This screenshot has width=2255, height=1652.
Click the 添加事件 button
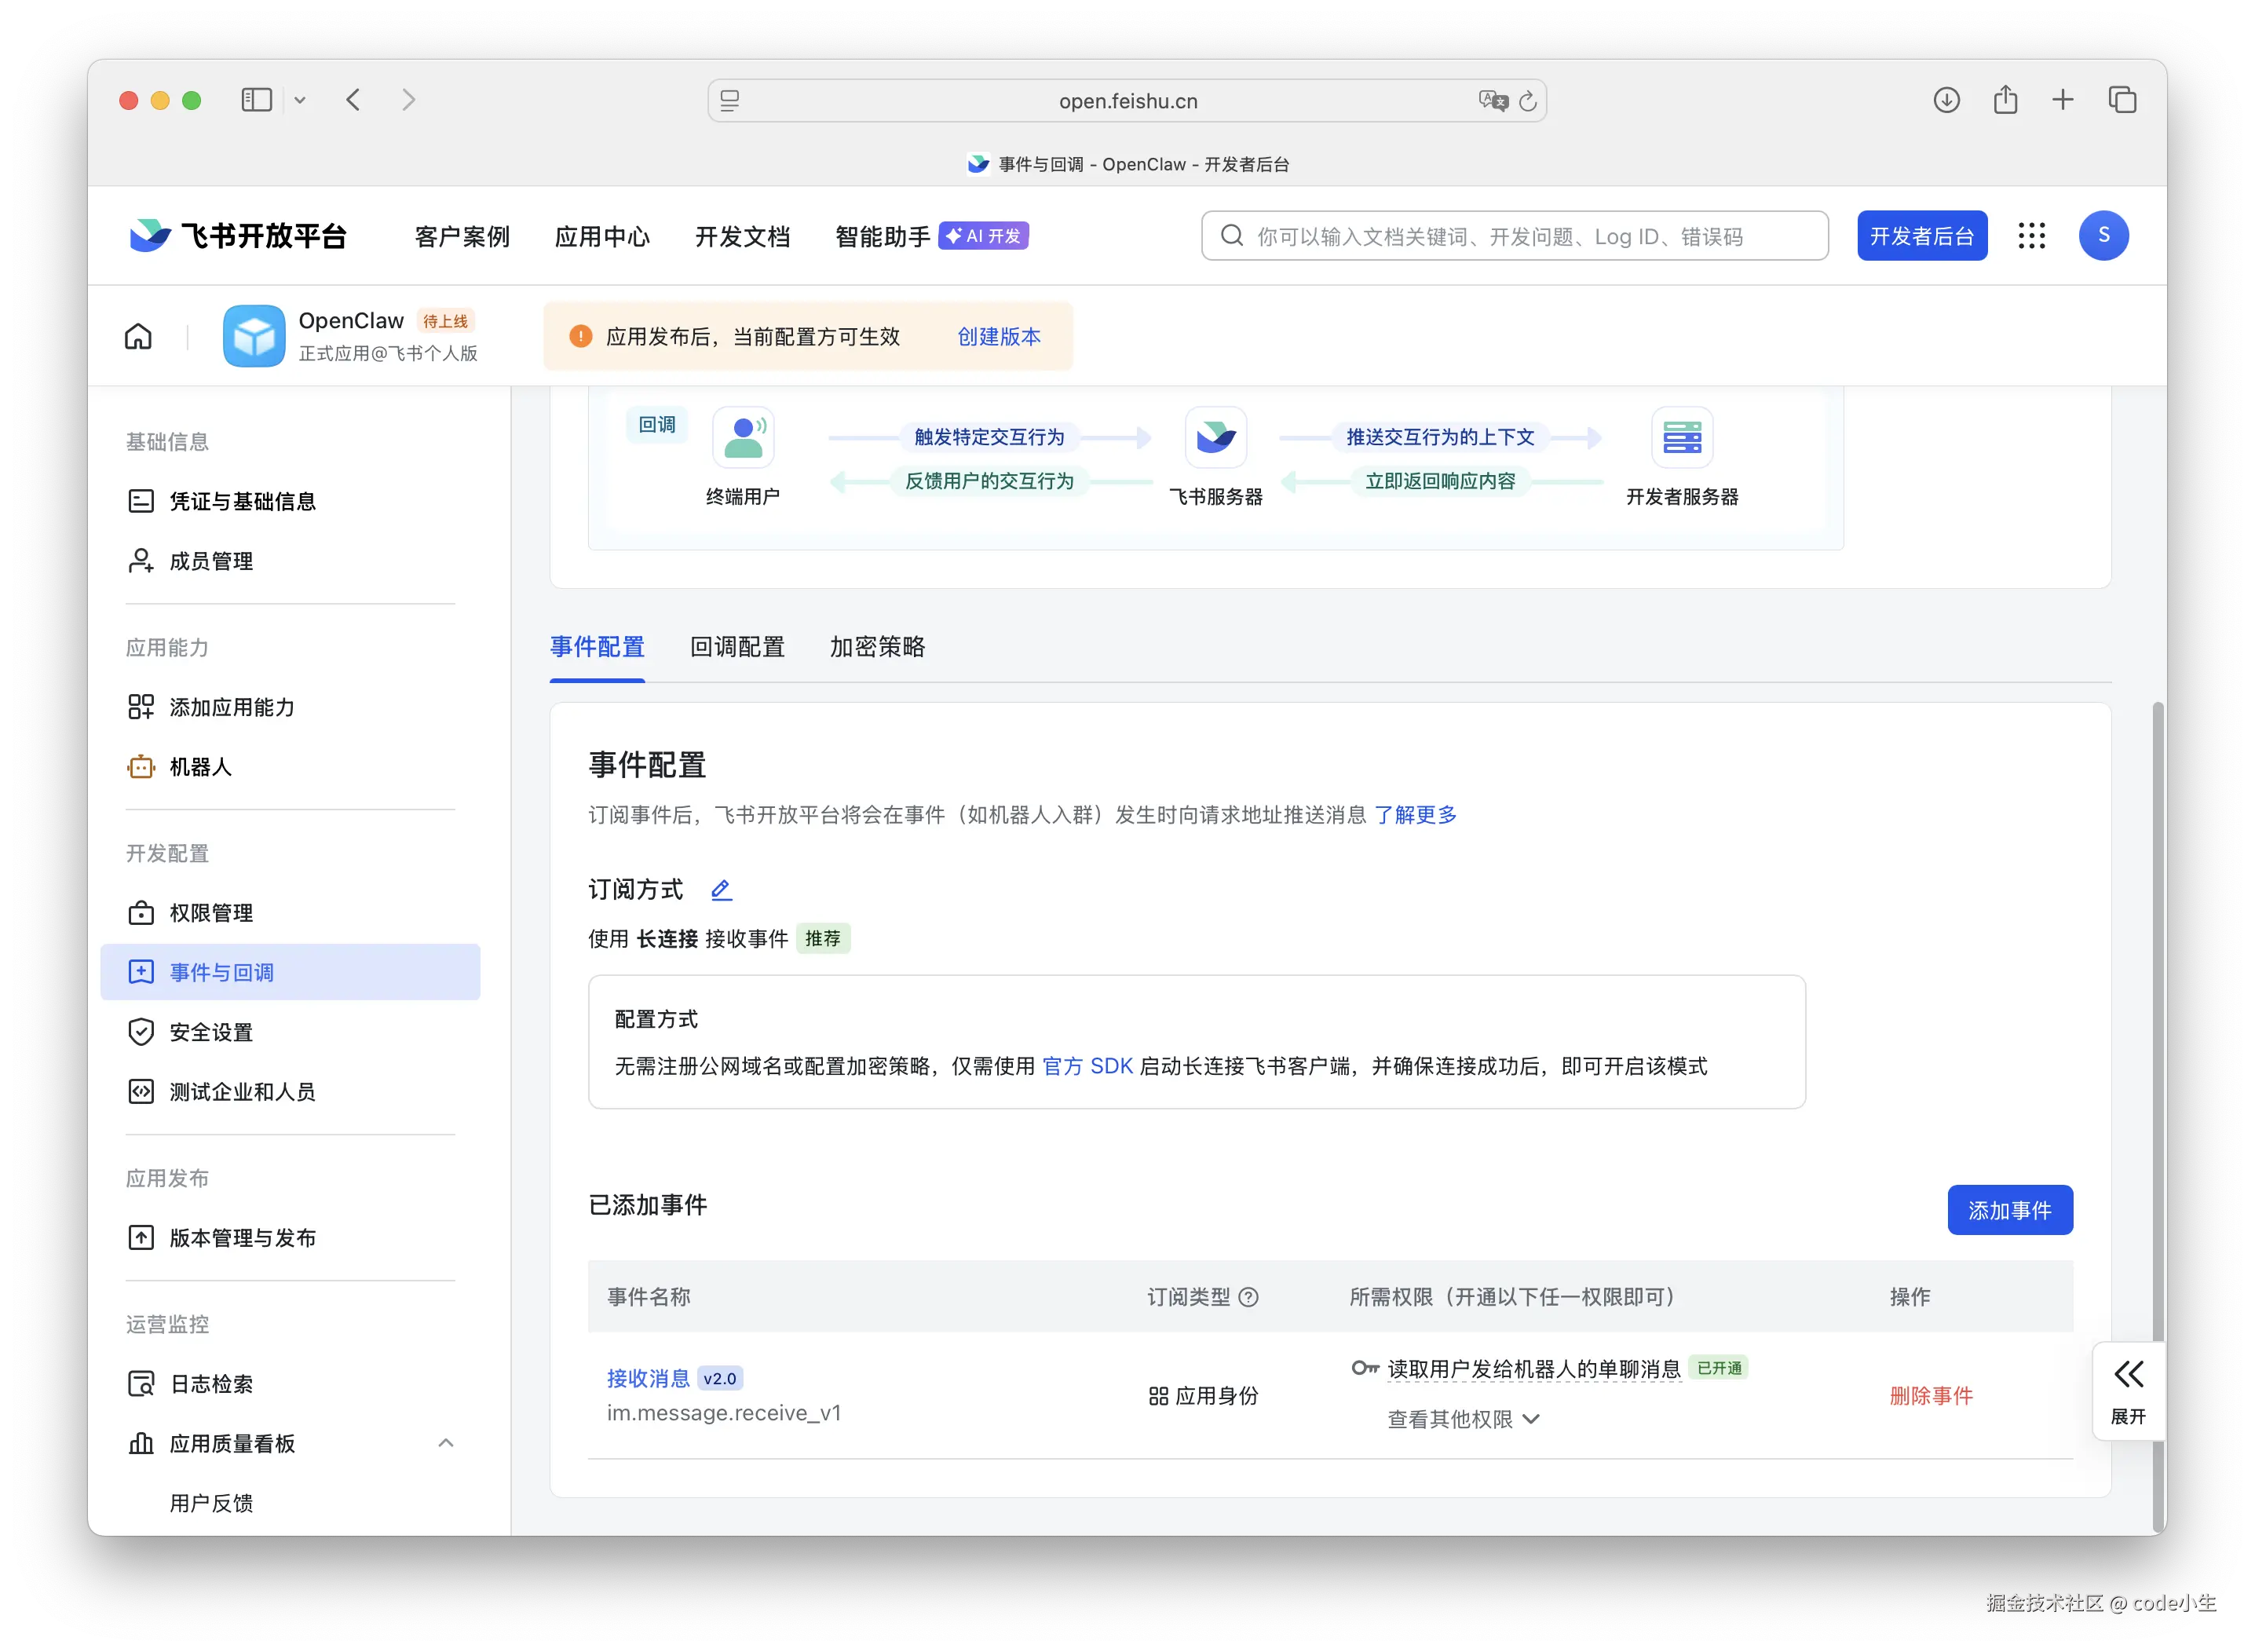[2009, 1210]
